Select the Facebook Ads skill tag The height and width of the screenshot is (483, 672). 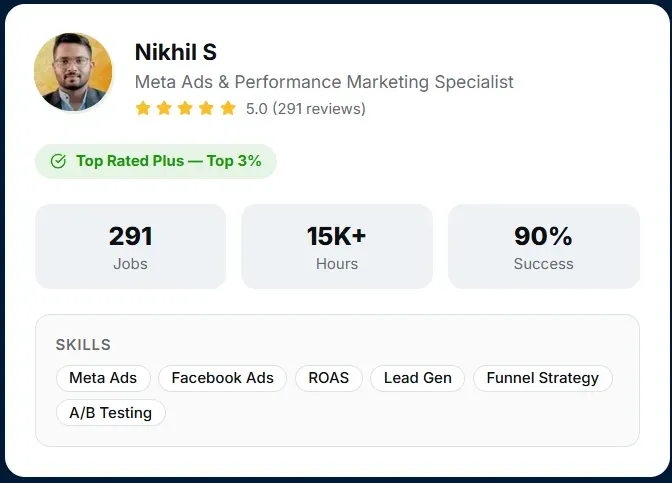click(222, 378)
